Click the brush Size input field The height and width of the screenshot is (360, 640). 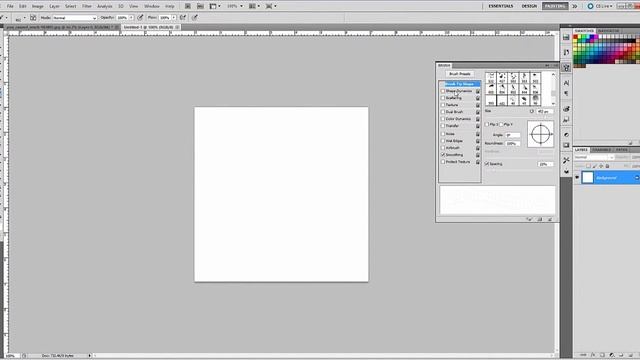(545, 111)
